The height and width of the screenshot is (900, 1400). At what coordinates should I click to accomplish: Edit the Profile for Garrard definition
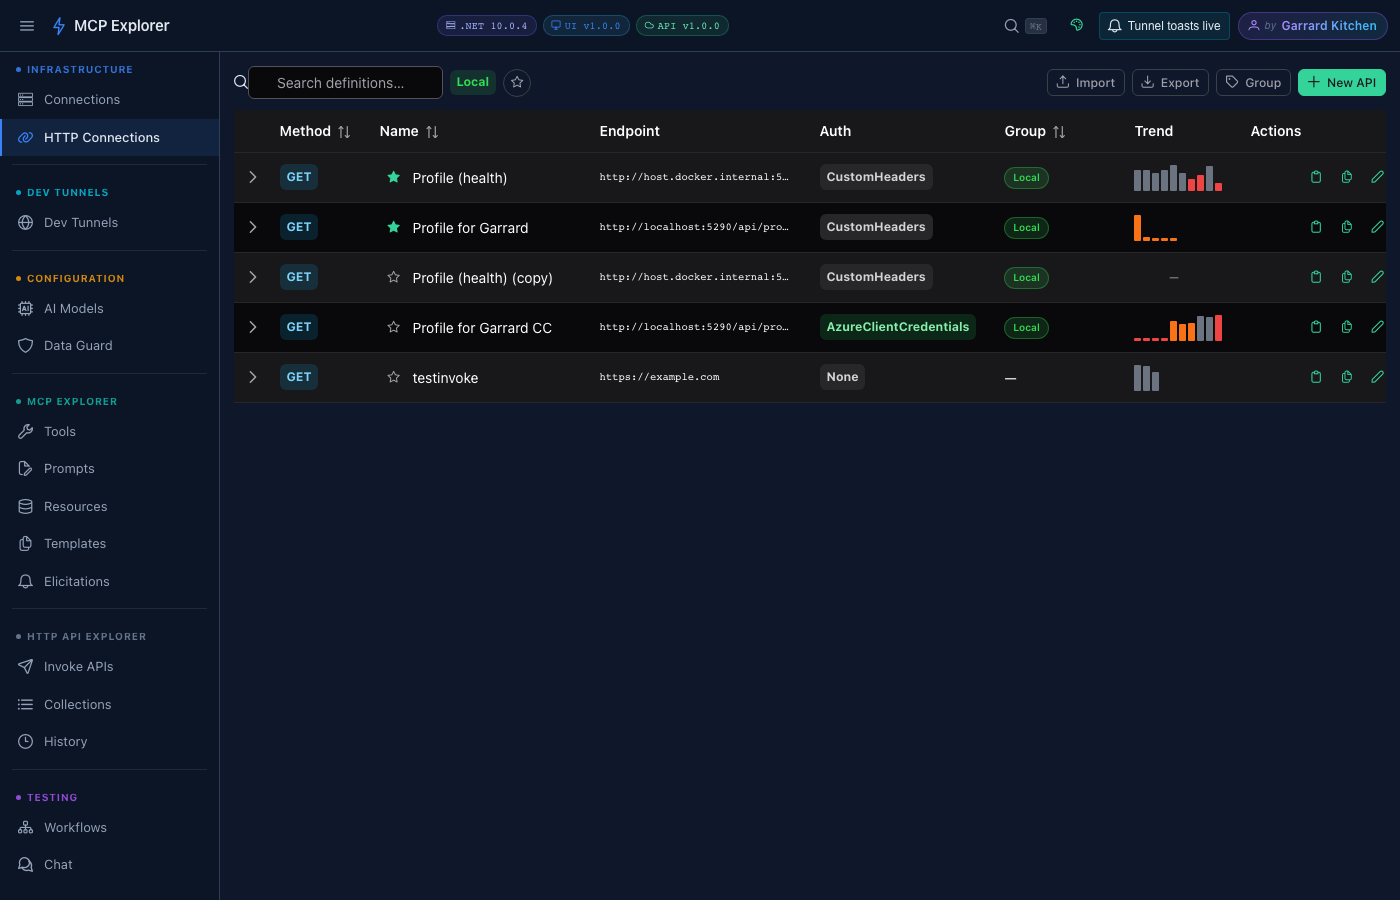1377,227
